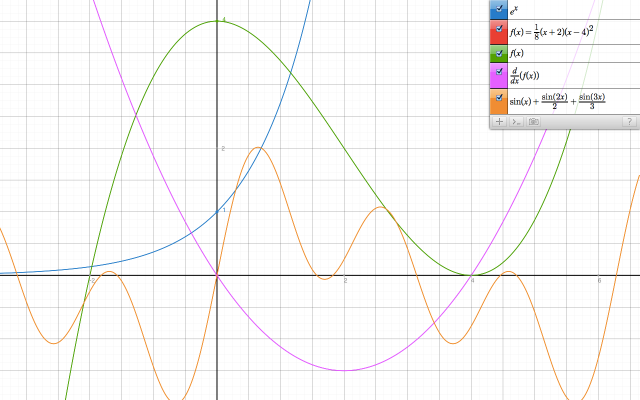Select the e^x equation text
The height and width of the screenshot is (400, 640).
click(x=514, y=11)
